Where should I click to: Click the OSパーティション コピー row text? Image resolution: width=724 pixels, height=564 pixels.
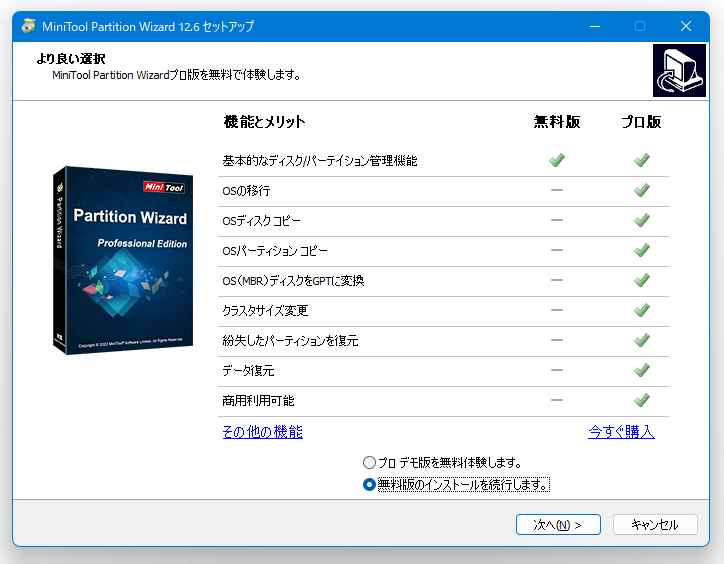pyautogui.click(x=275, y=251)
